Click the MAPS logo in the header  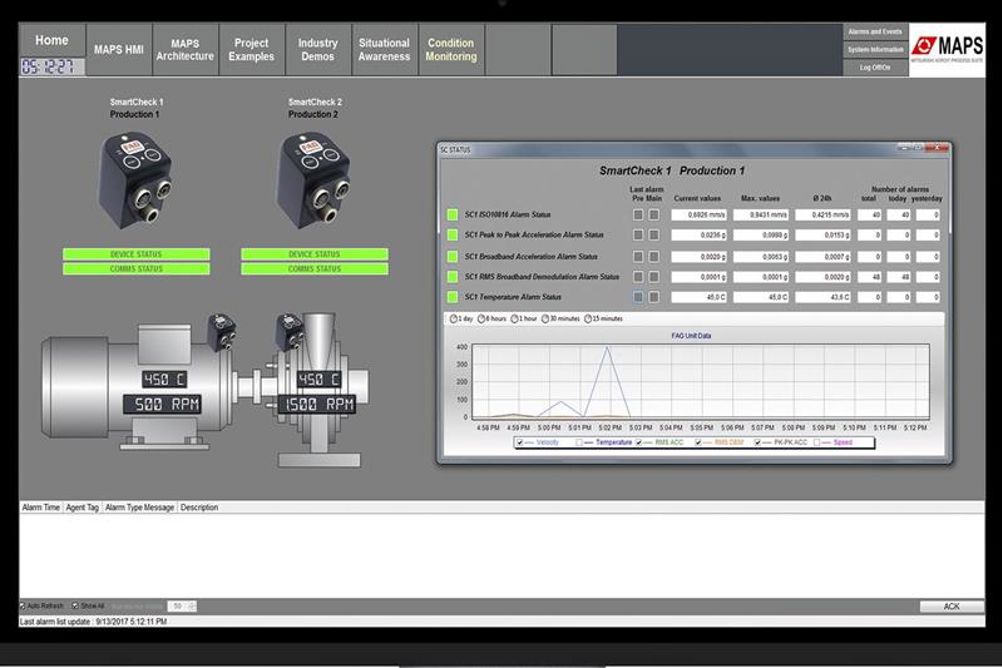[947, 50]
